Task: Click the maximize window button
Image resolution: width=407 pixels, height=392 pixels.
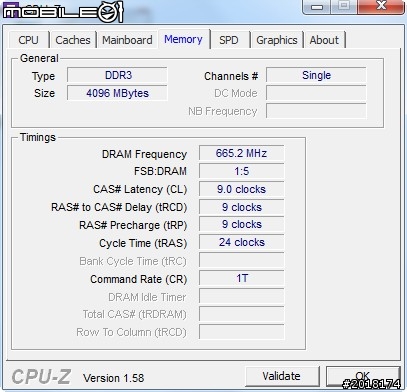Action: (x=344, y=7)
